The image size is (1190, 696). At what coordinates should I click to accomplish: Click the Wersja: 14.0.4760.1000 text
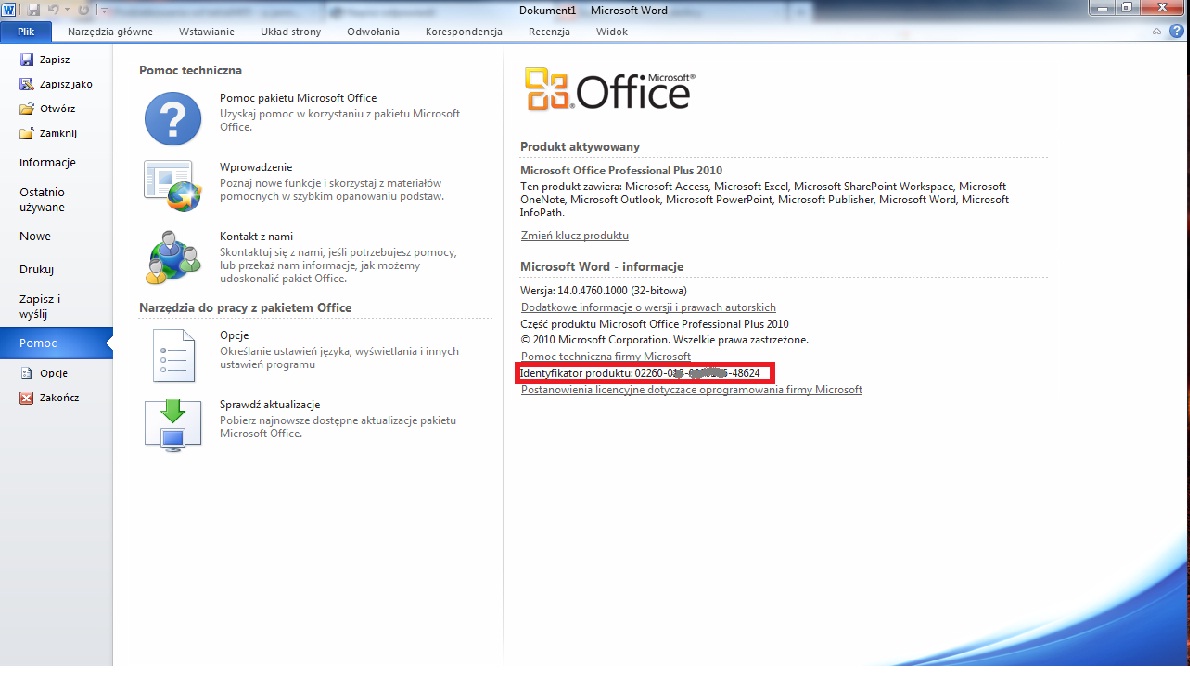603,290
